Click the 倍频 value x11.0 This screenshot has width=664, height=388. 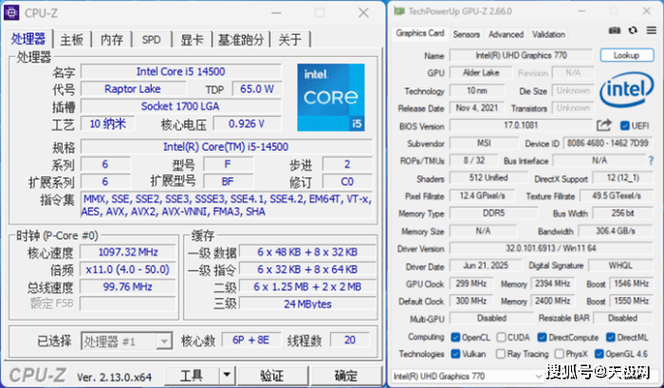click(x=128, y=269)
